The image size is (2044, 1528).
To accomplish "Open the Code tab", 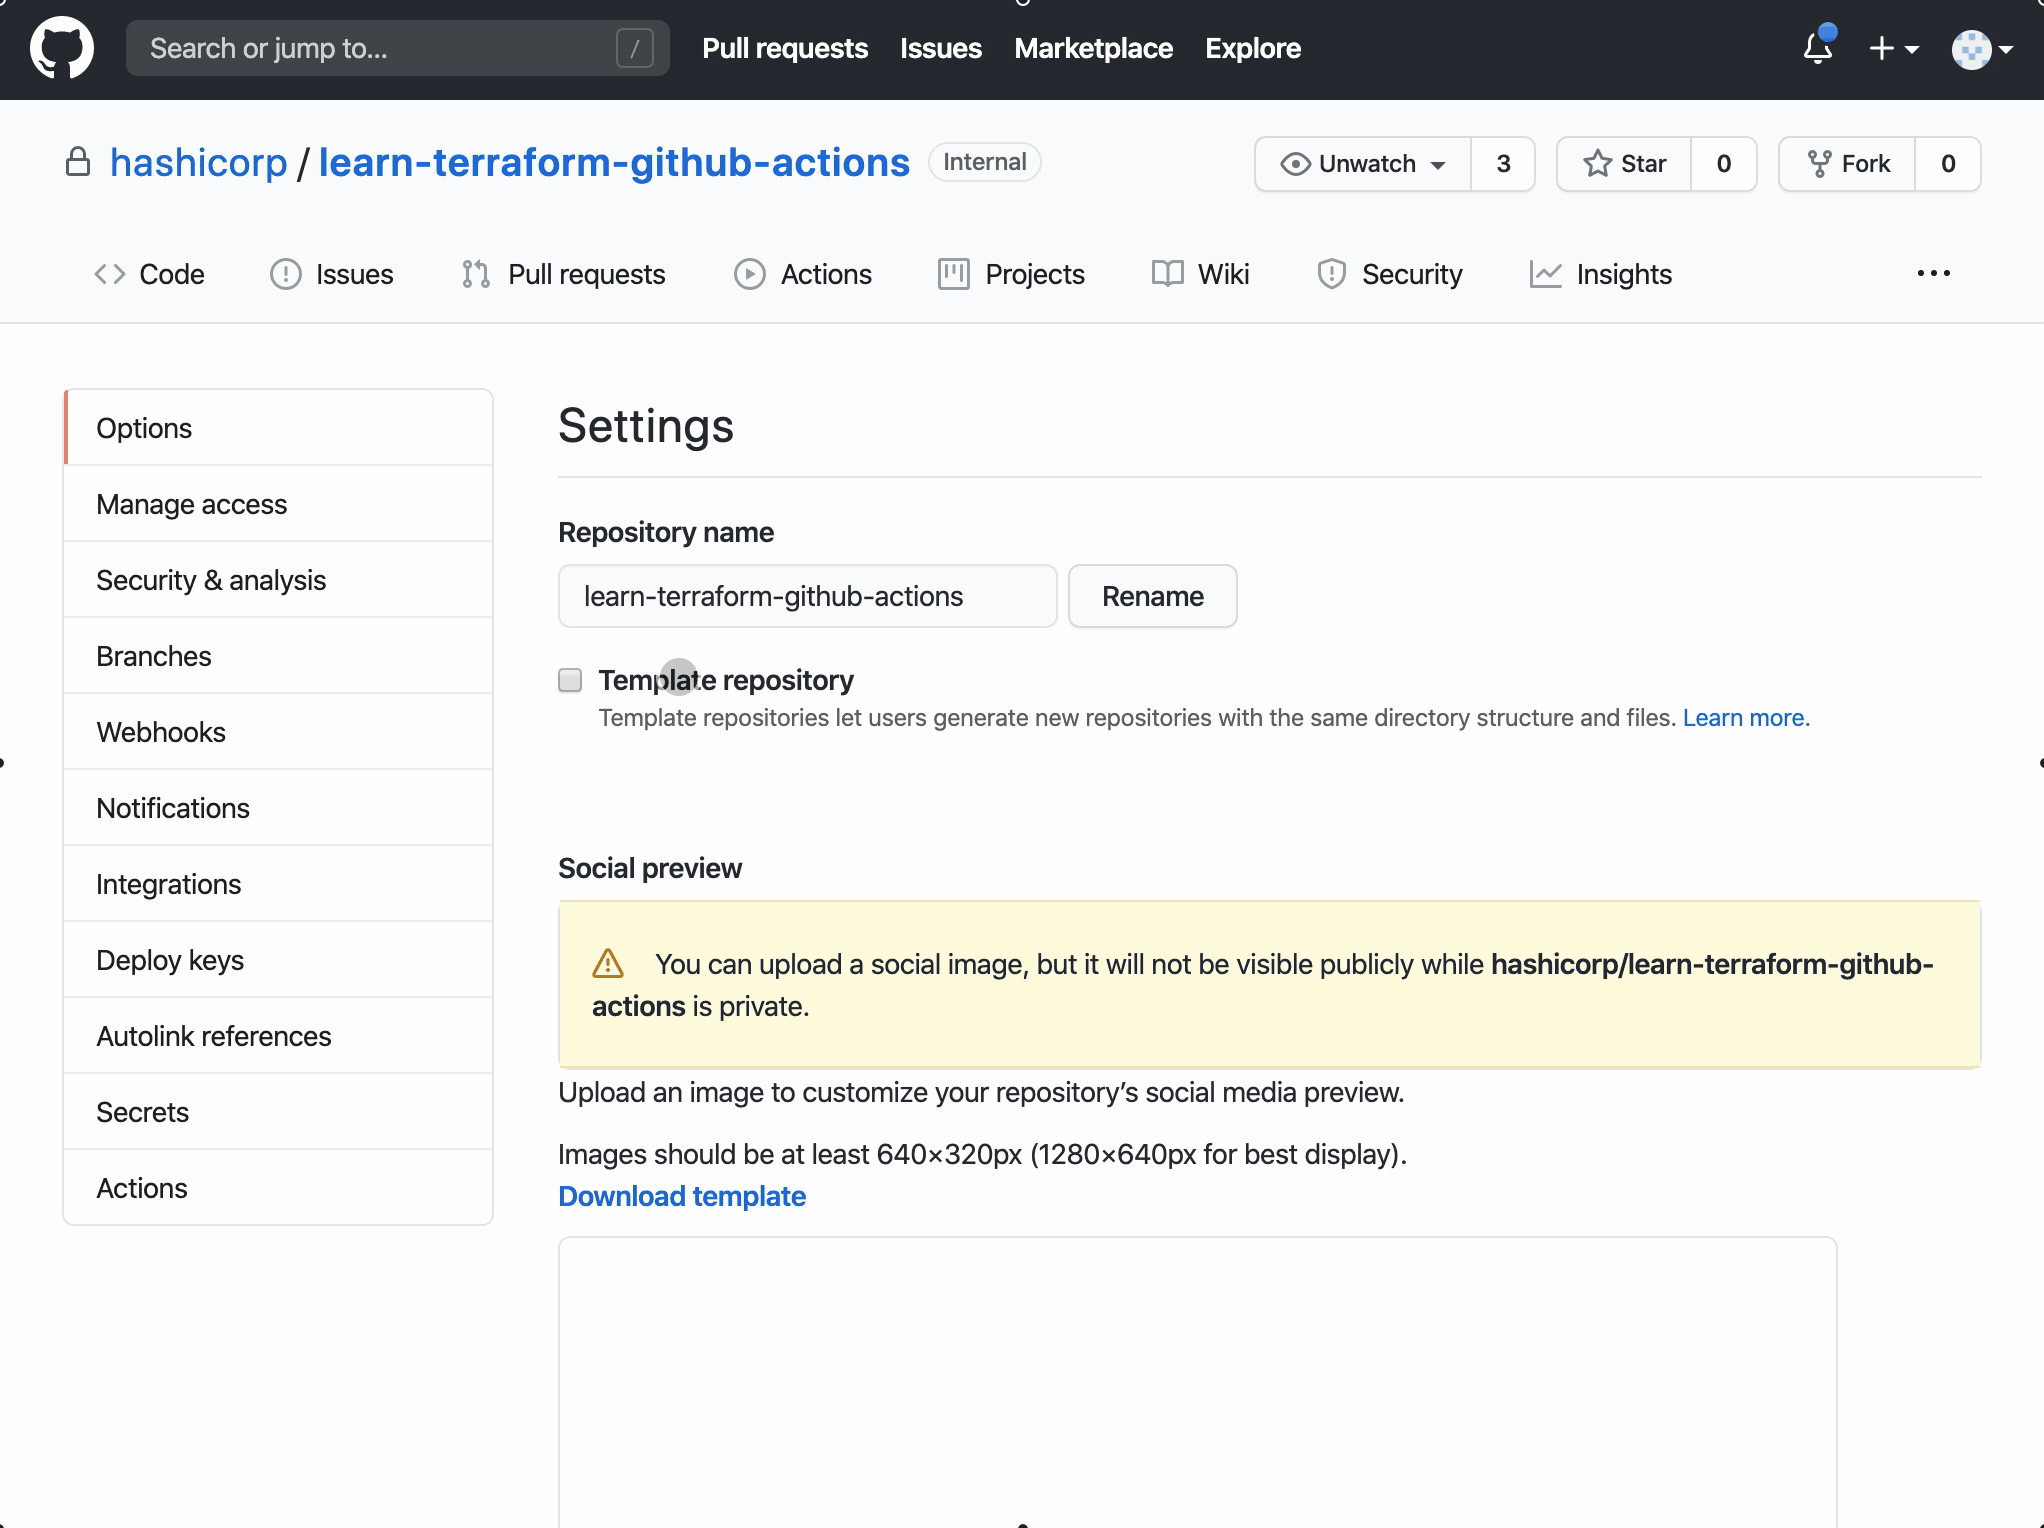I will 150,274.
